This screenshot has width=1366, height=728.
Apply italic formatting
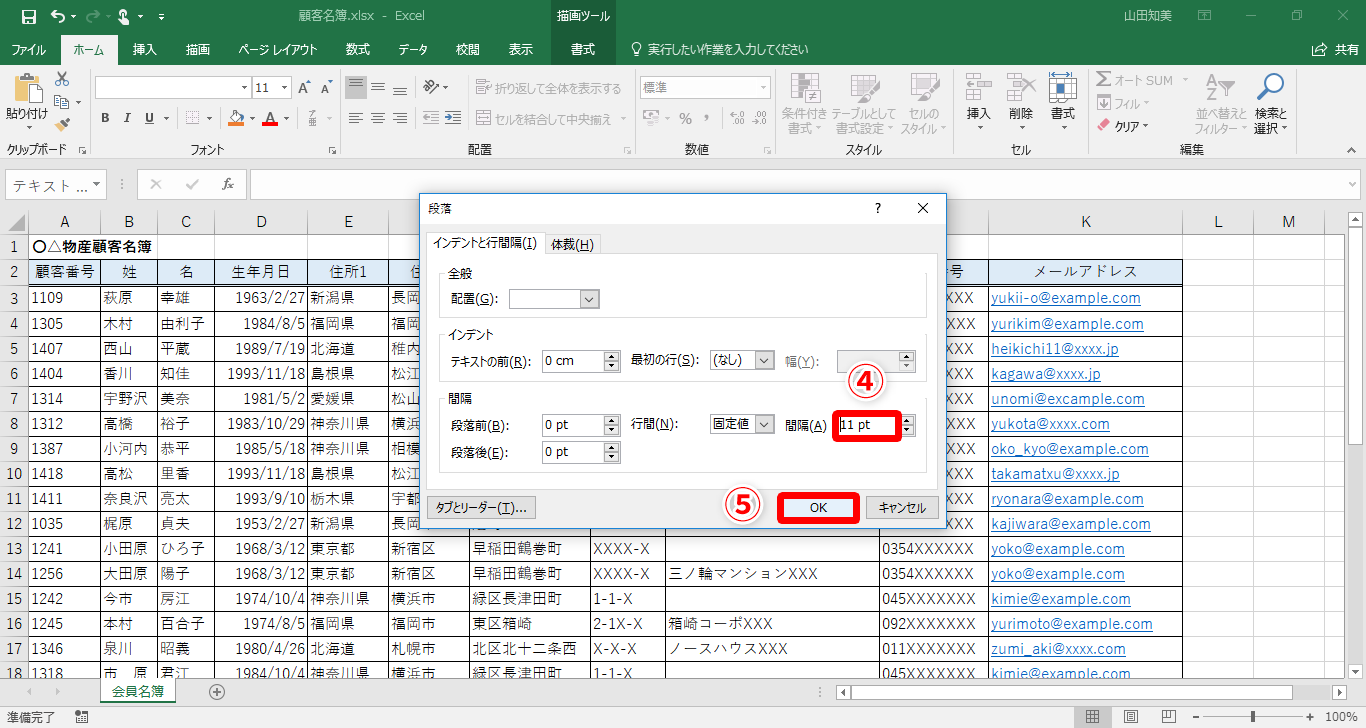click(x=127, y=119)
